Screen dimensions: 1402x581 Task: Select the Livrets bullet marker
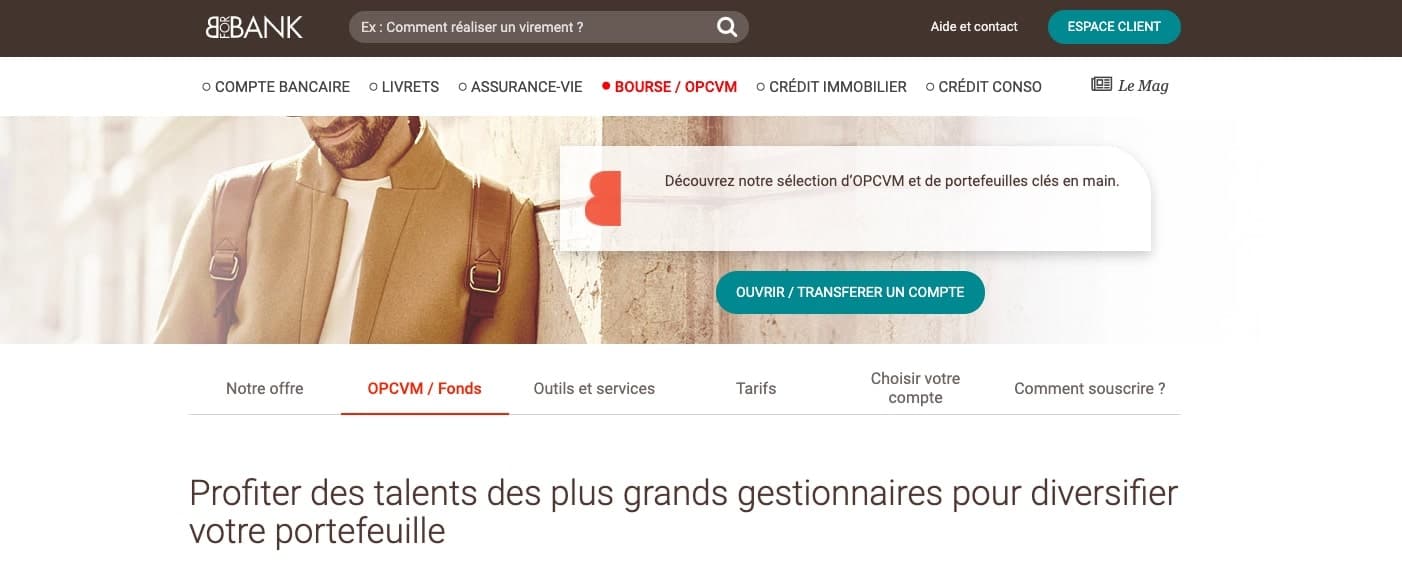pyautogui.click(x=373, y=87)
